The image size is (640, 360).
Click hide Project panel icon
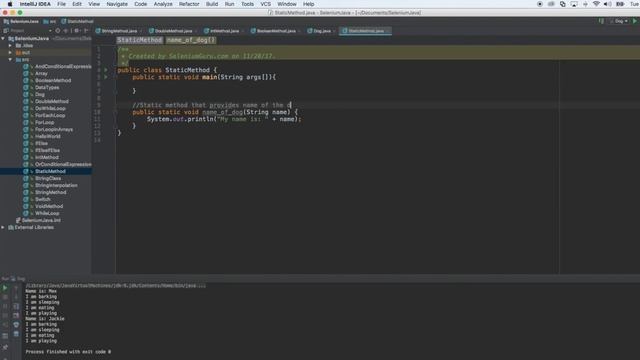point(86,31)
